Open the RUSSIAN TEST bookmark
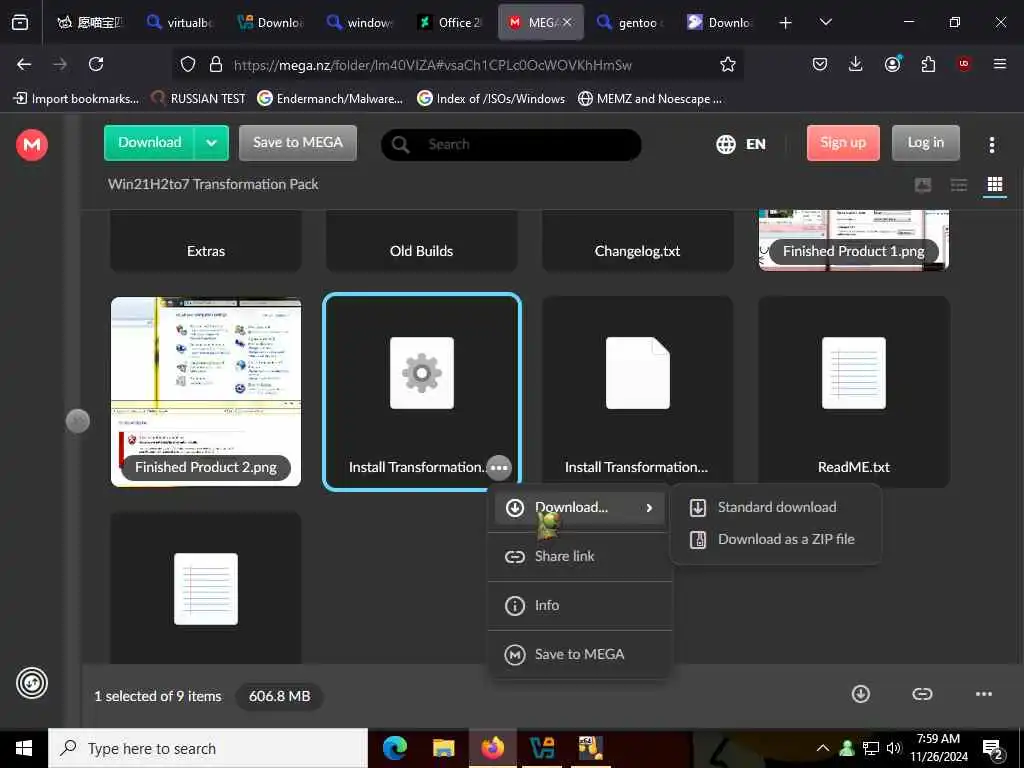 [x=199, y=99]
